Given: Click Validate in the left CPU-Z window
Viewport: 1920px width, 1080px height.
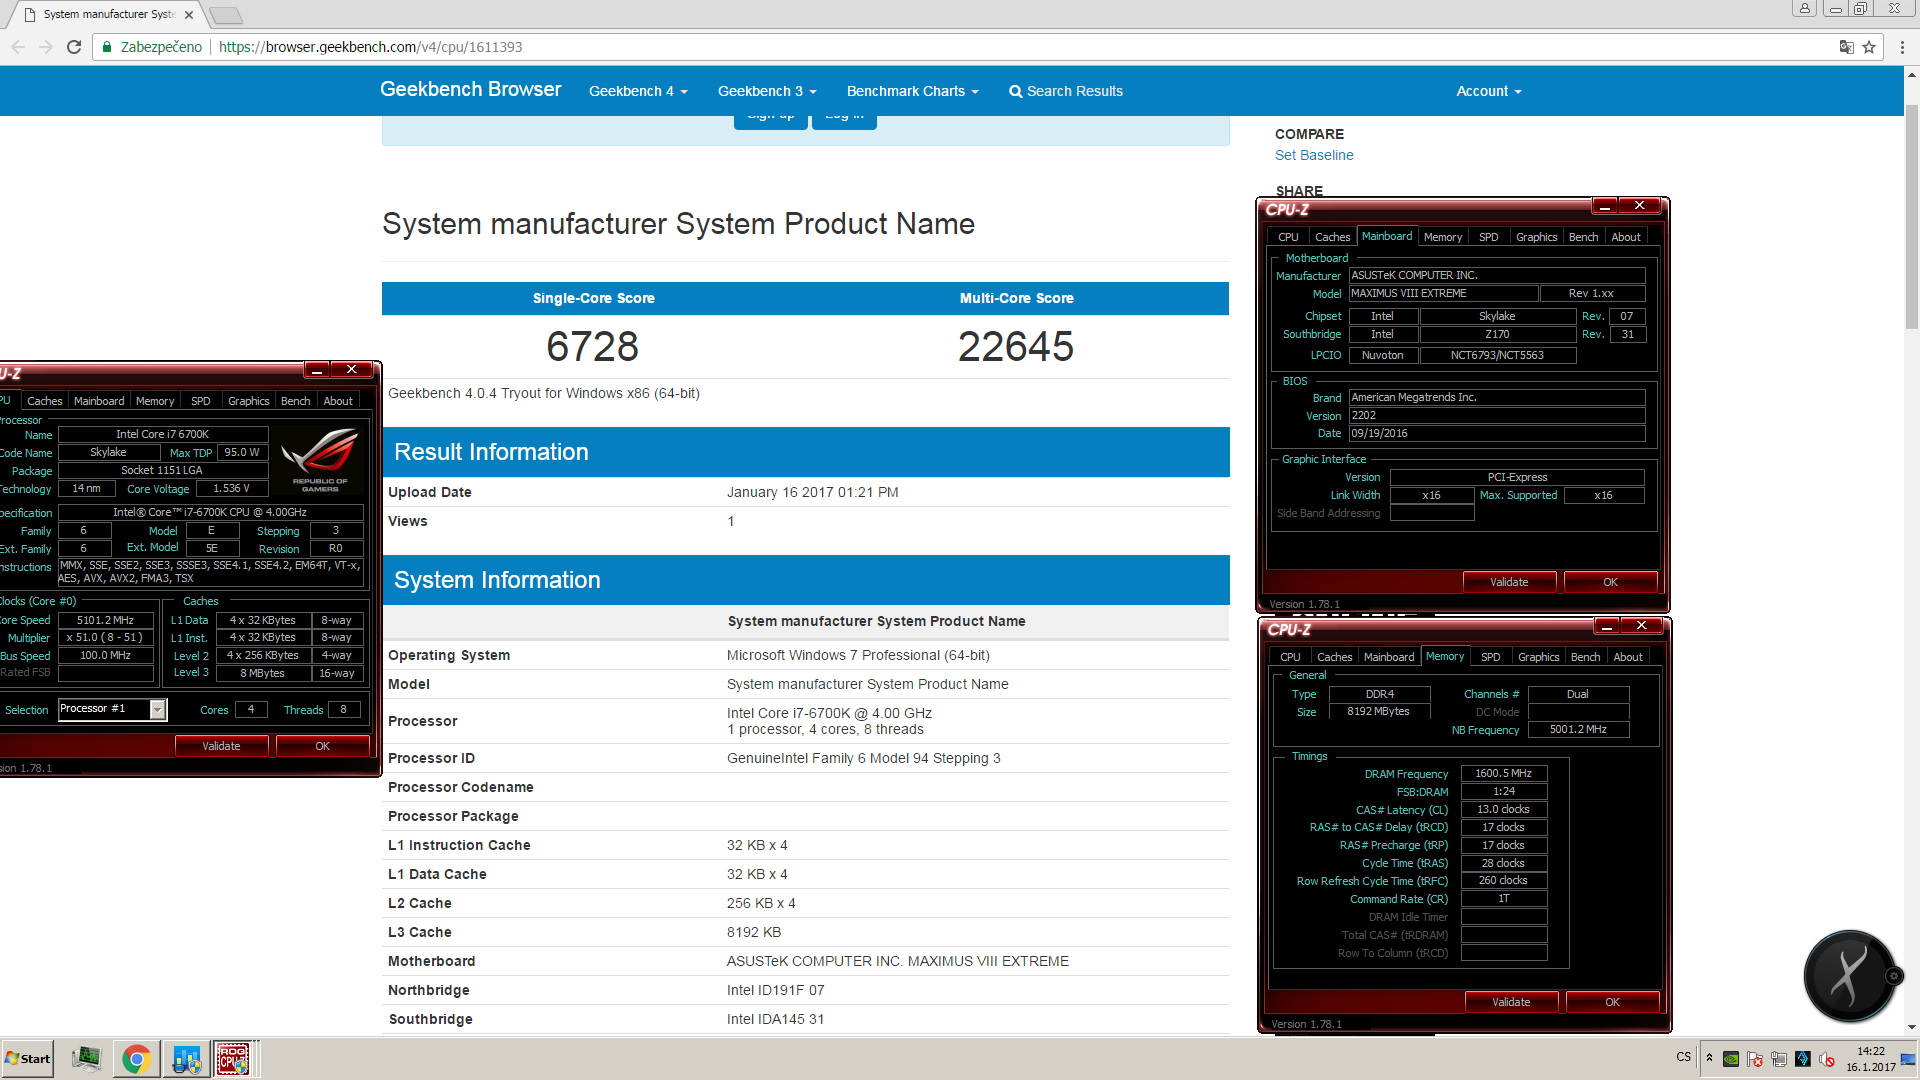Looking at the screenshot, I should coord(221,746).
